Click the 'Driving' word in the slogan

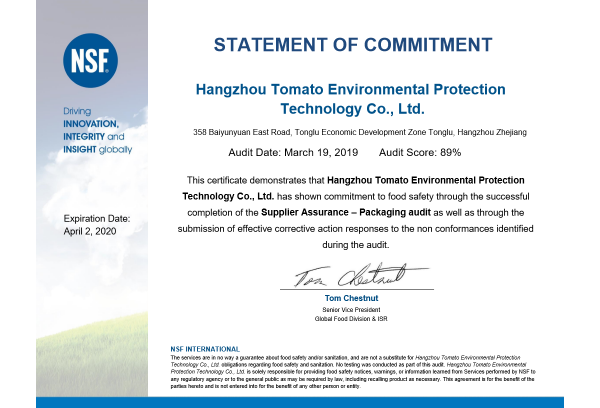click(77, 111)
